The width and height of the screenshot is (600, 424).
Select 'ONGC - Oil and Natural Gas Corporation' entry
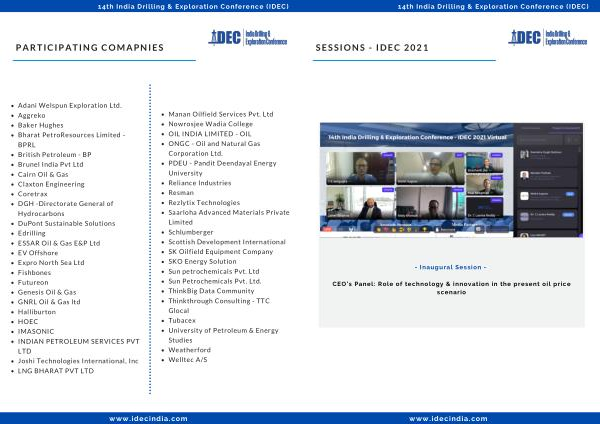click(215, 148)
